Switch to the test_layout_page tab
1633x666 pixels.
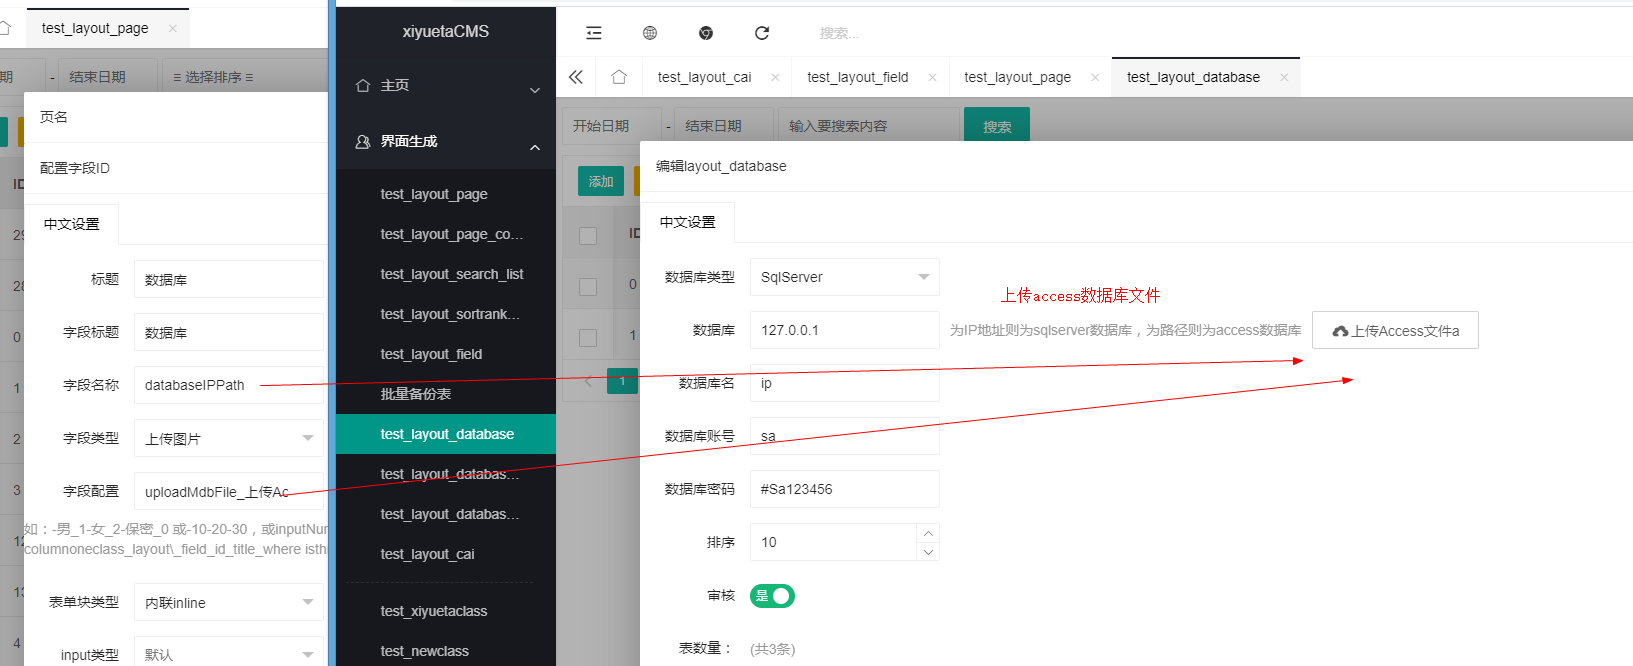[x=1017, y=77]
